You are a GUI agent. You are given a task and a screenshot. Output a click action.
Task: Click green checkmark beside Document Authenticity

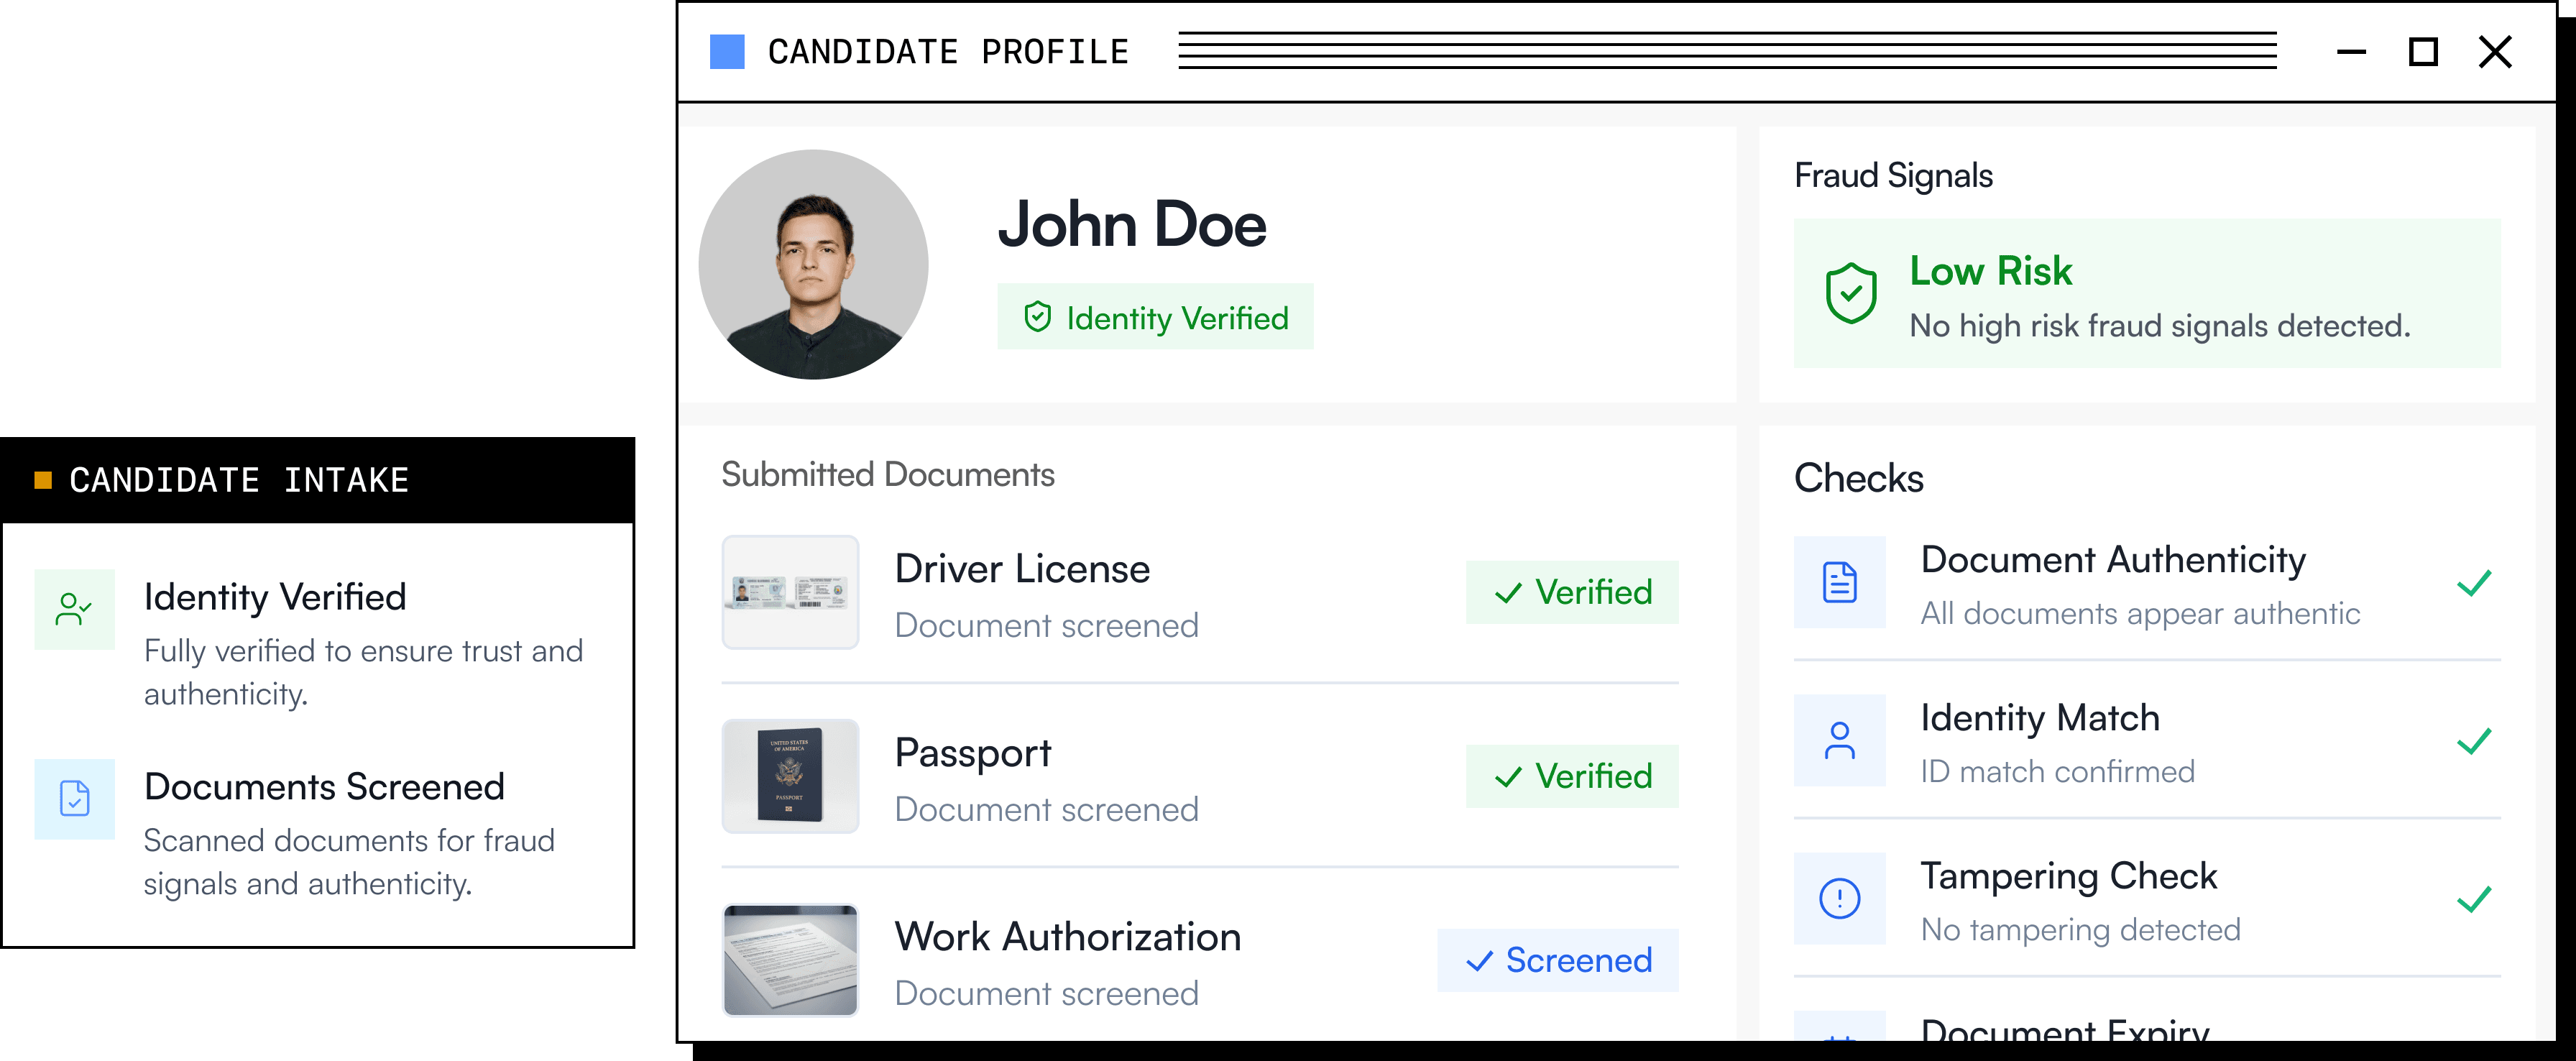(x=2474, y=582)
